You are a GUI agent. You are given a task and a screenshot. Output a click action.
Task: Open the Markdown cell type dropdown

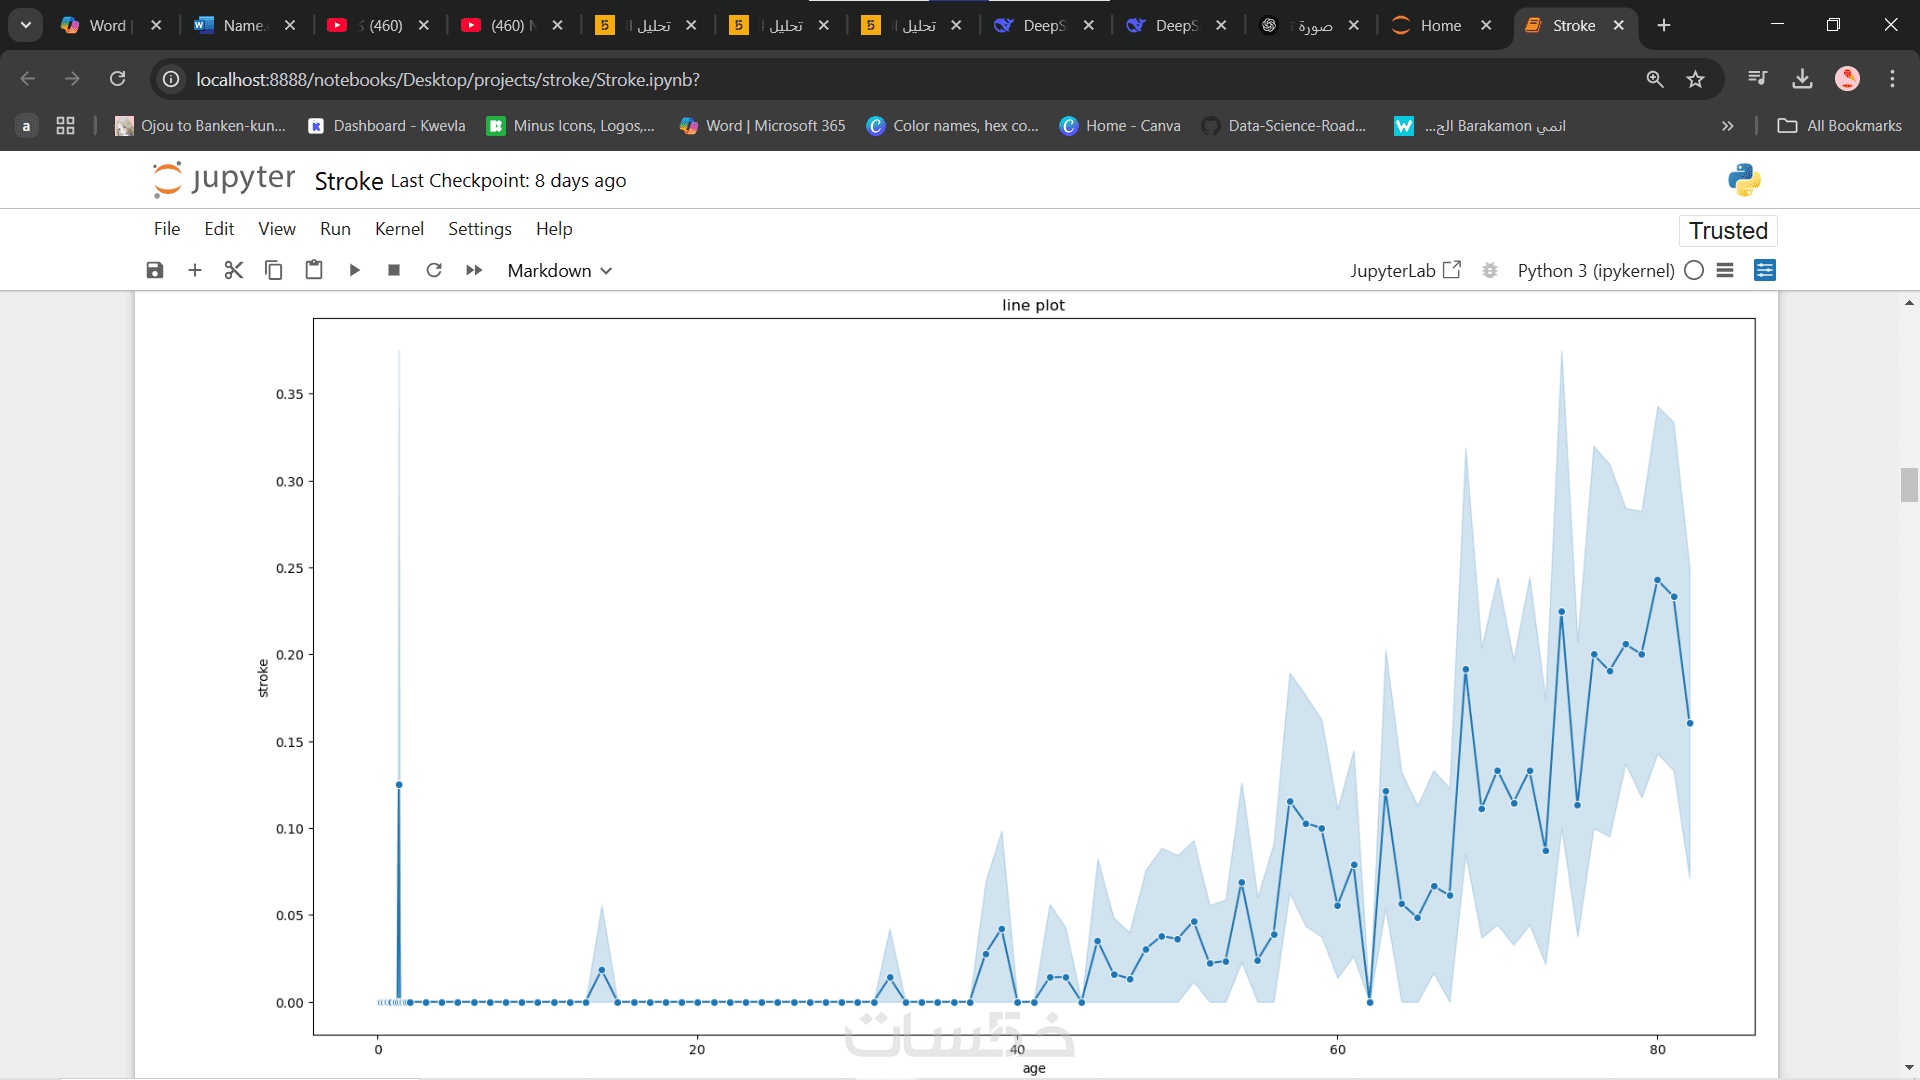559,270
